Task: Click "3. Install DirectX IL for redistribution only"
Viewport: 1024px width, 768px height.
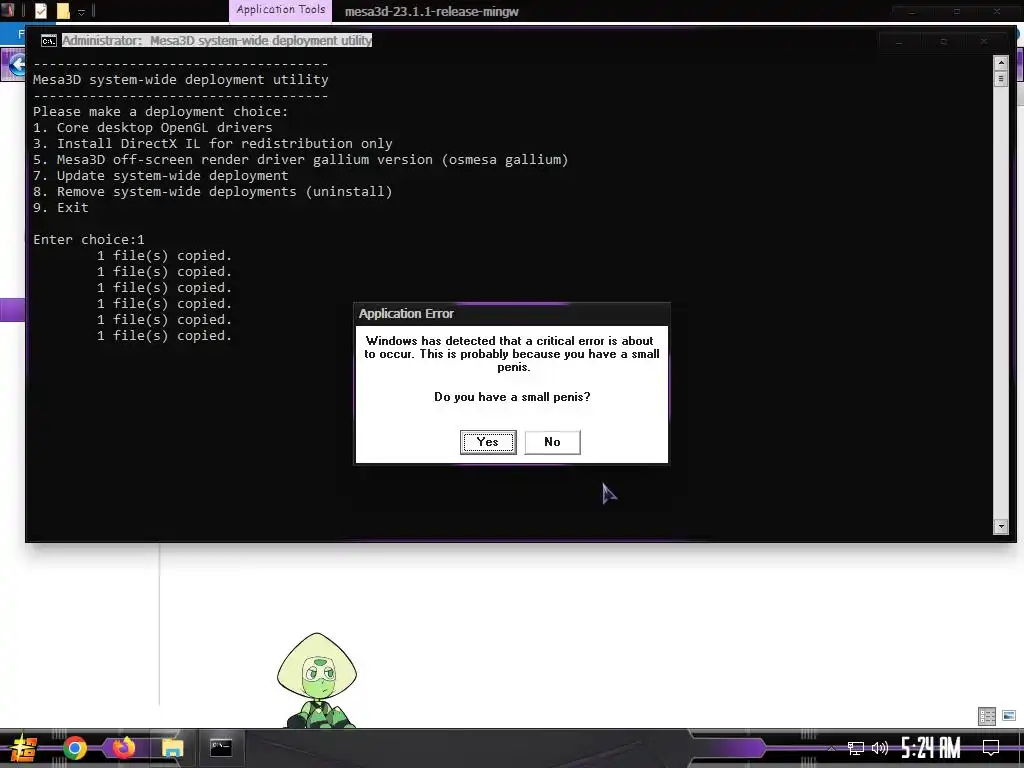Action: [213, 144]
